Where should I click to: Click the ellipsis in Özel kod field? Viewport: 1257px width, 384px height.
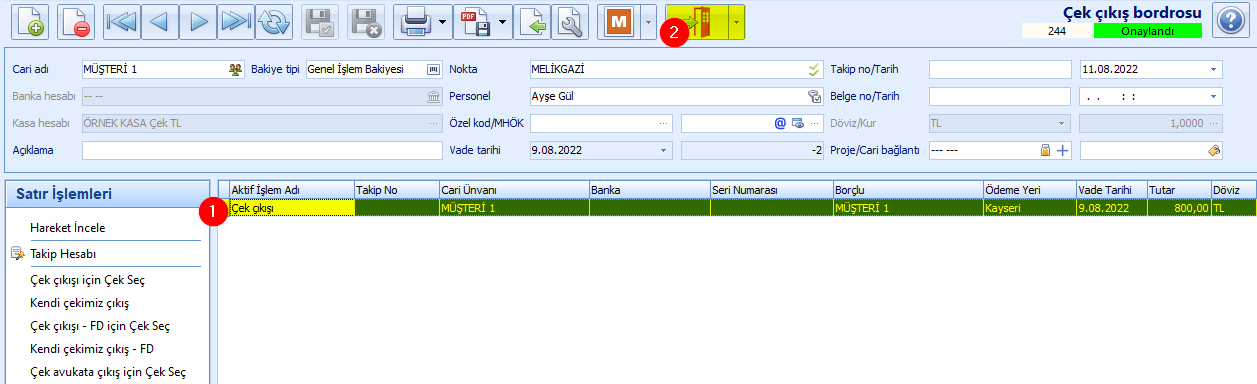point(664,123)
